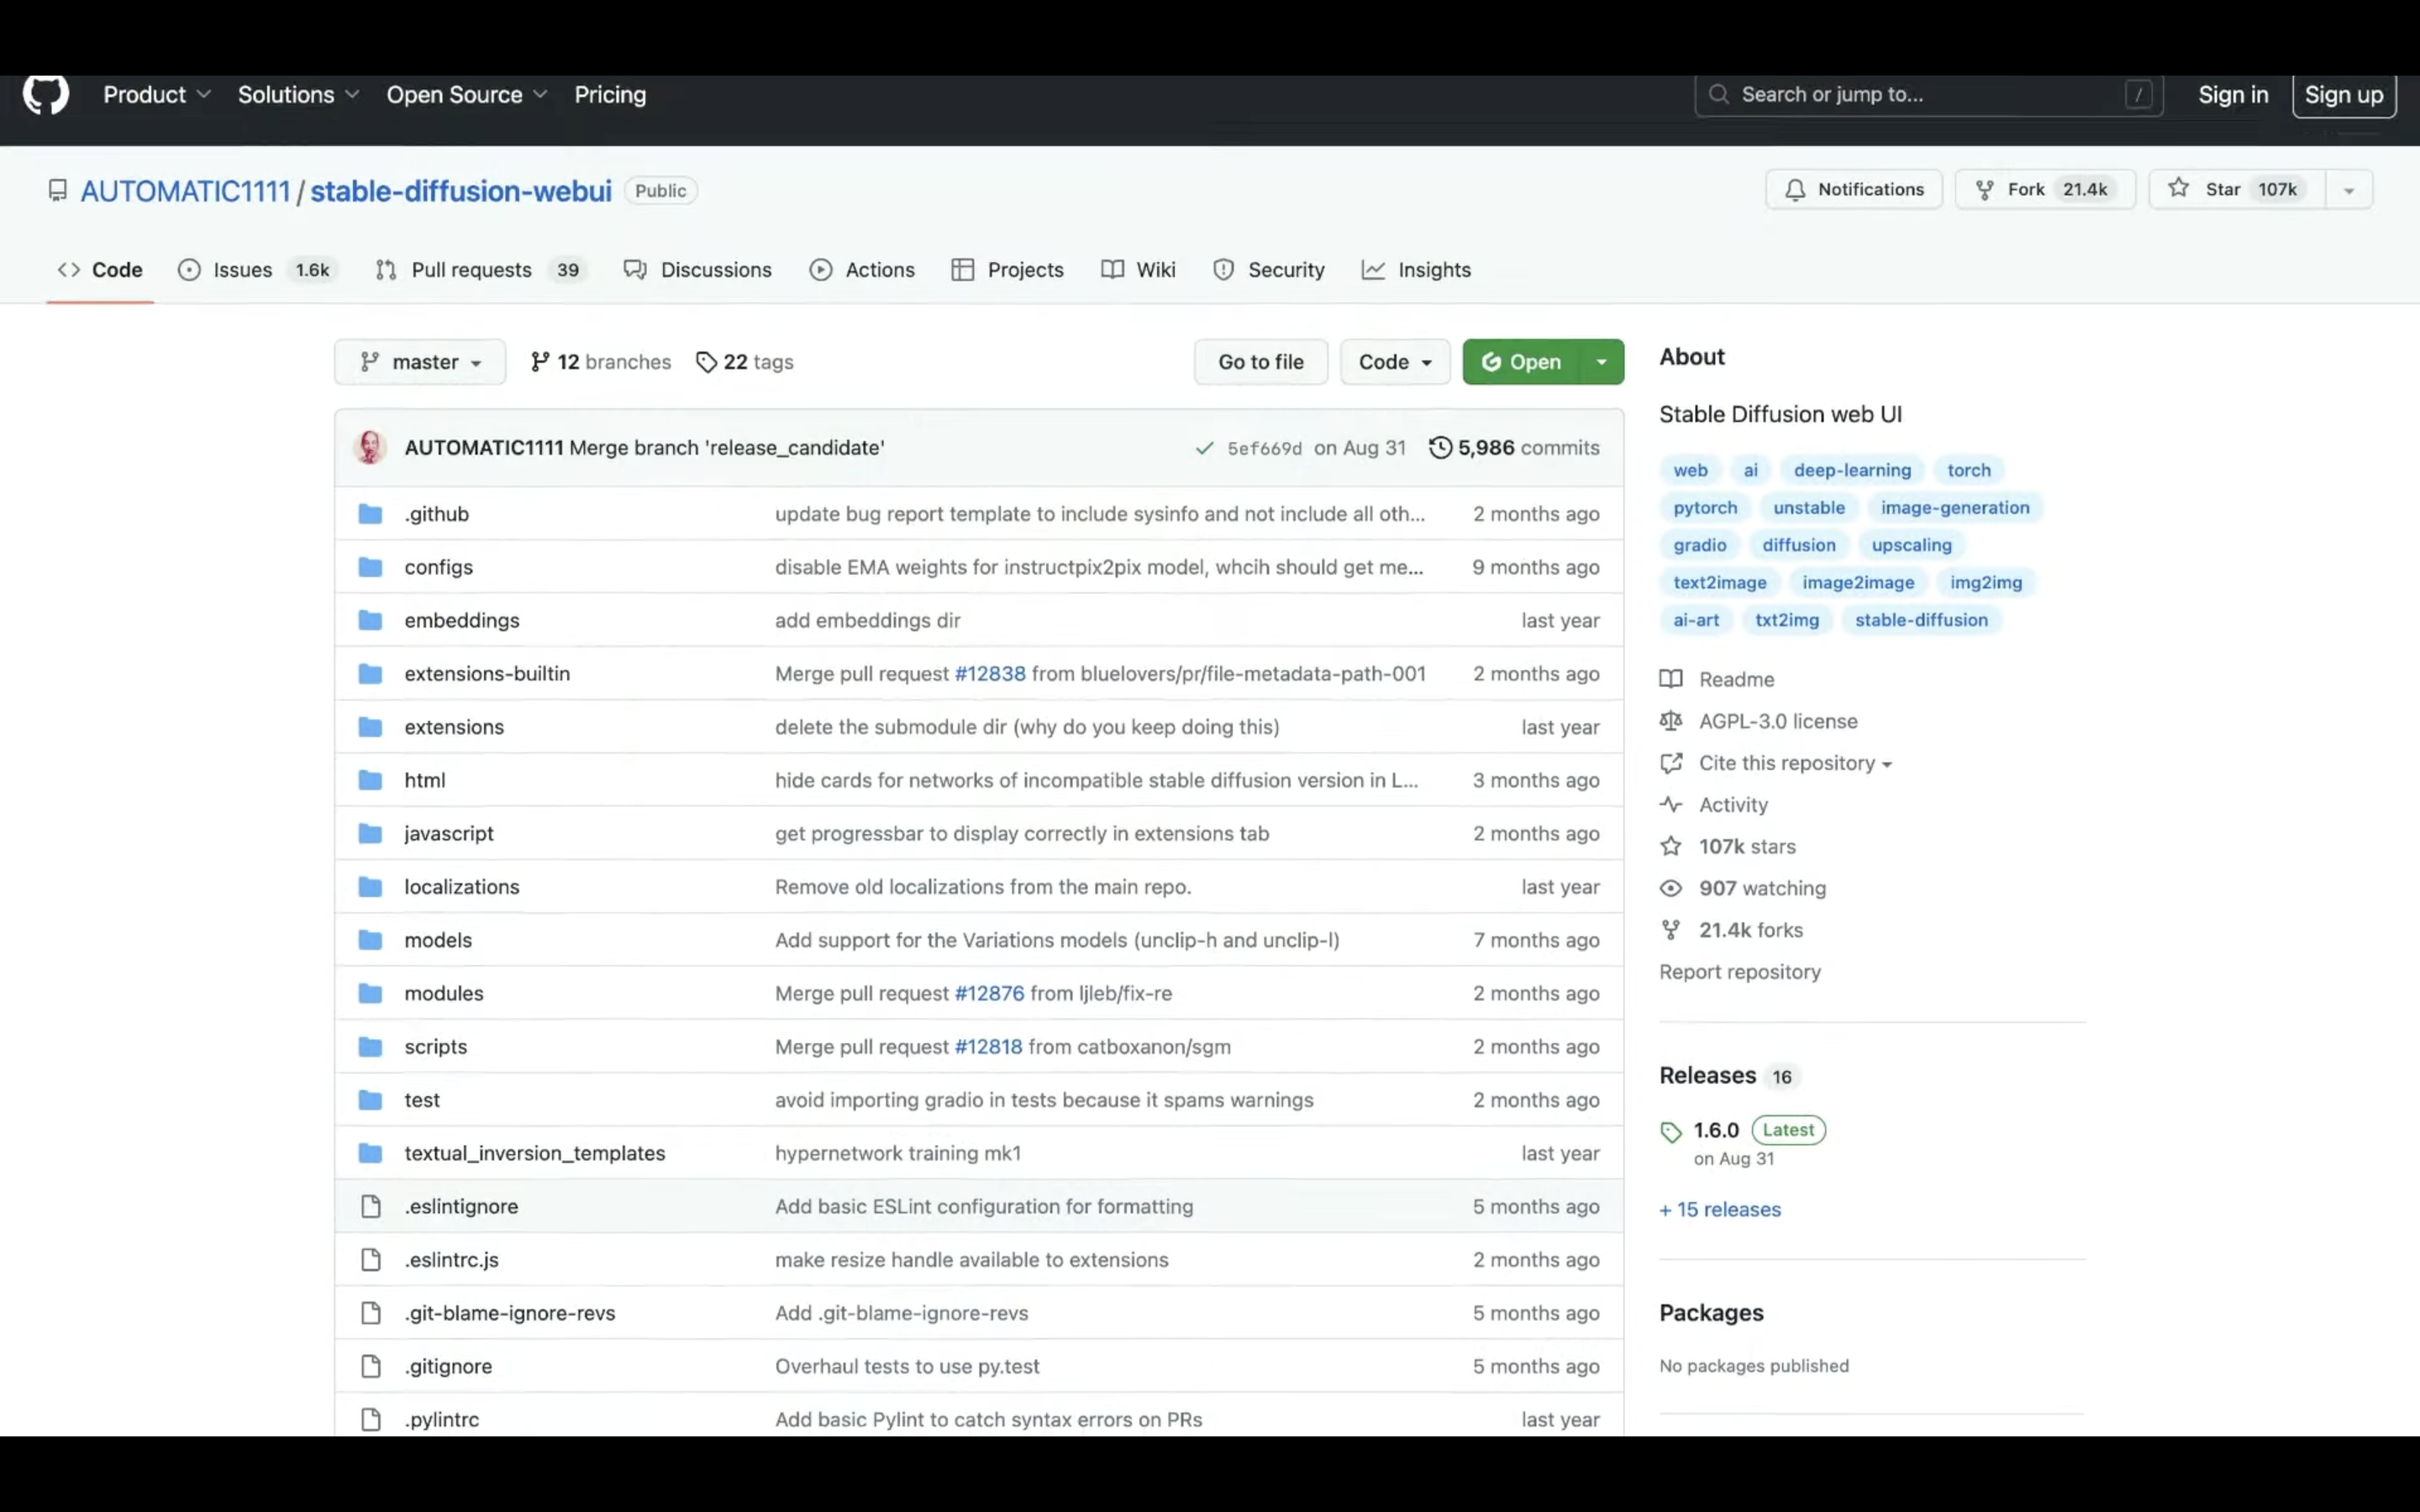Open the Security tab
2420x1512 pixels.
pyautogui.click(x=1268, y=270)
